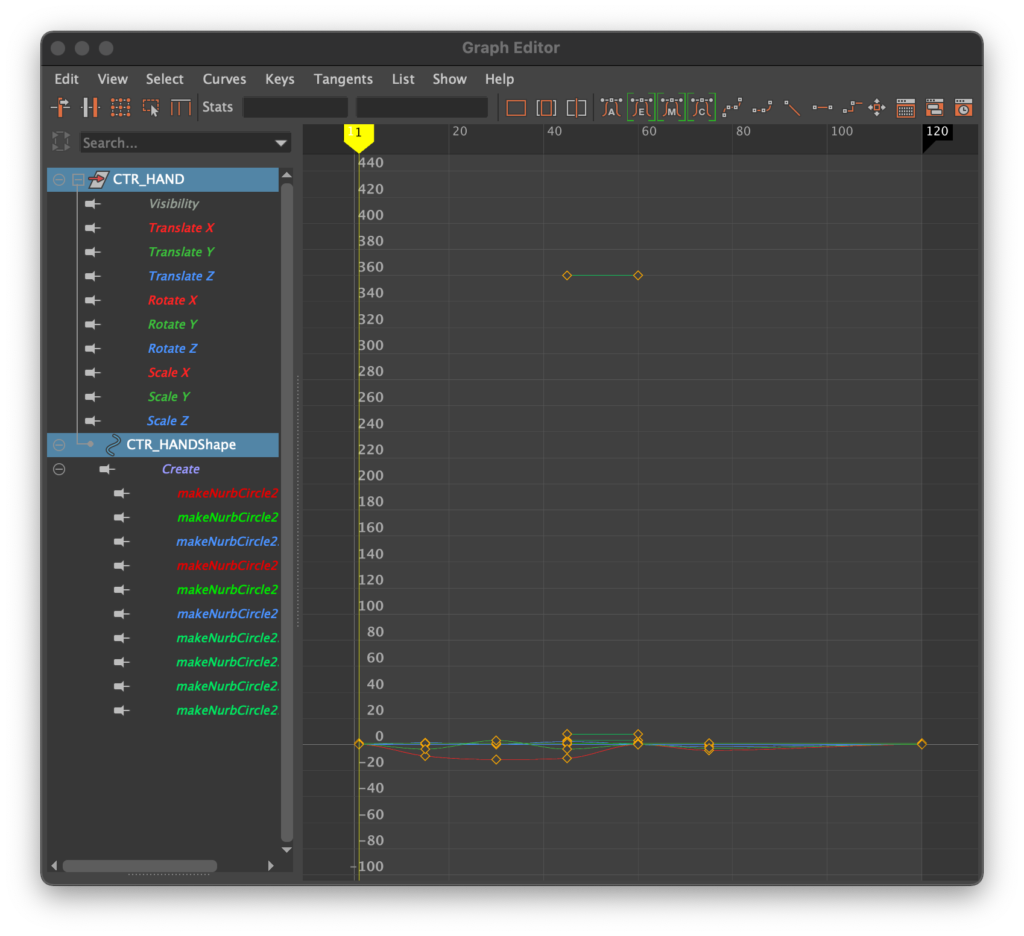Toggle the Retime tool
Screen dimensions: 1024x936
coord(181,107)
